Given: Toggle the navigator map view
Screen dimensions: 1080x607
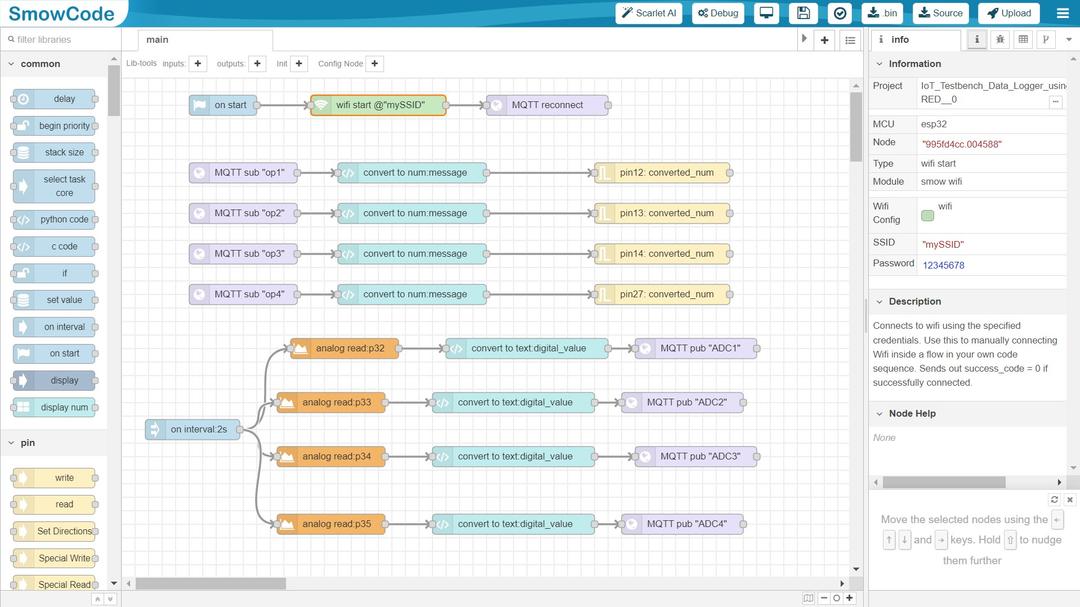Looking at the screenshot, I should [x=808, y=598].
